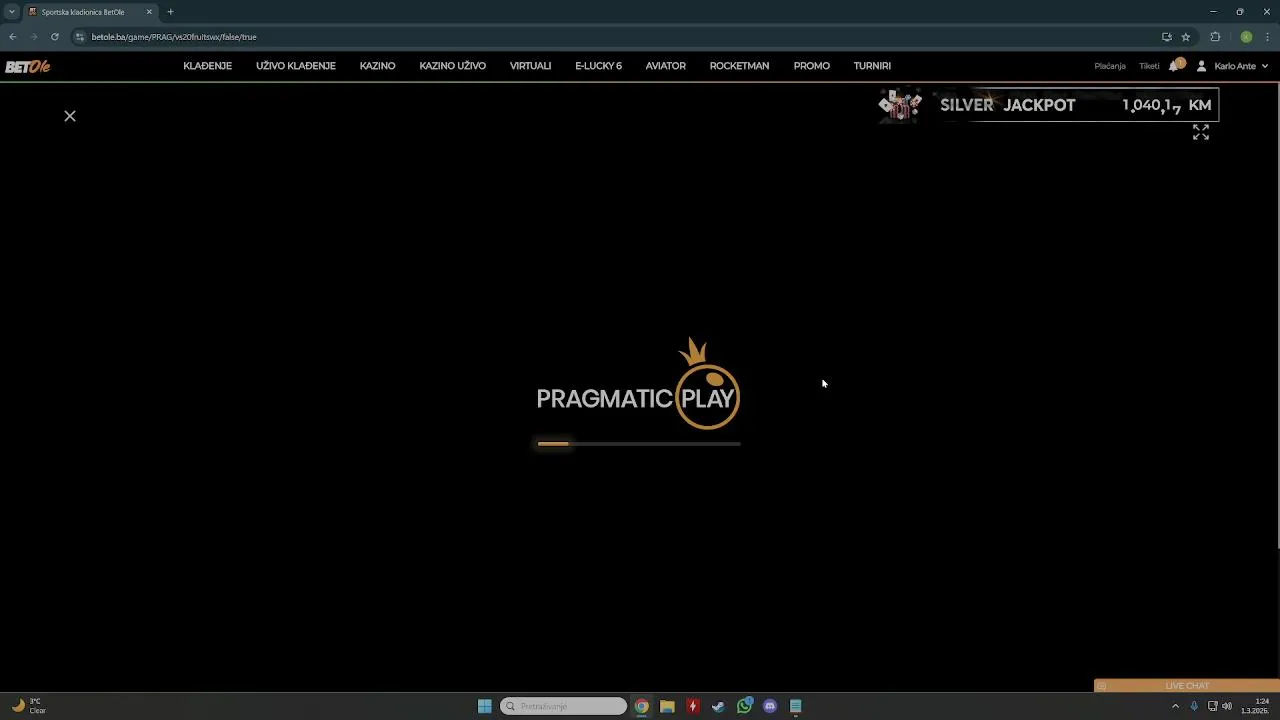
Task: Click the Silver Jackpot banner
Action: 1048,105
